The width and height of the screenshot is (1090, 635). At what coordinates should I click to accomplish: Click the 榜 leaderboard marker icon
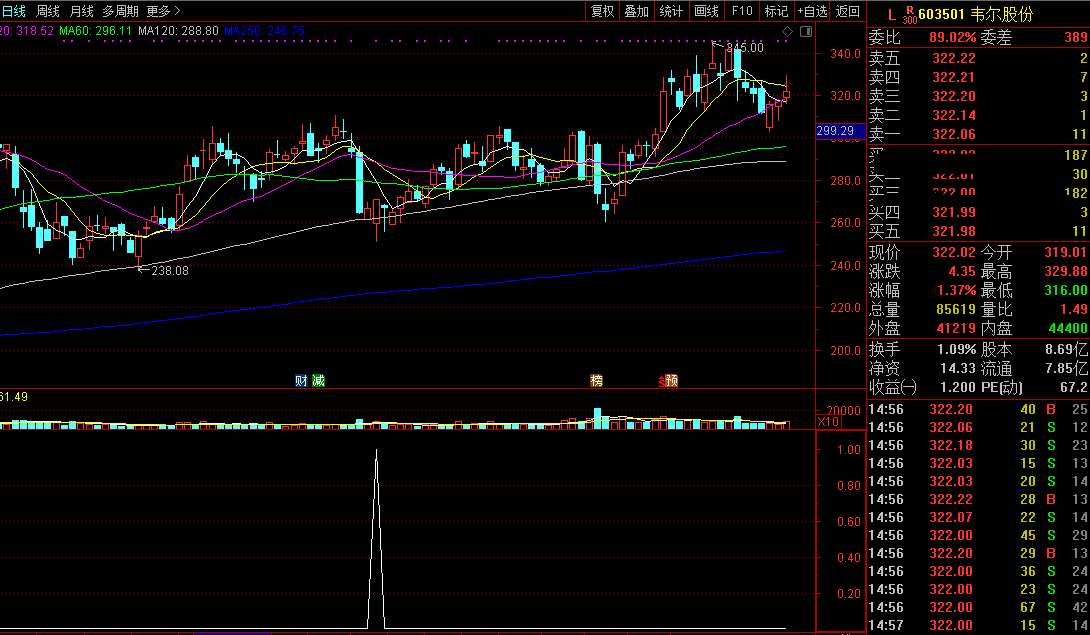coord(596,380)
